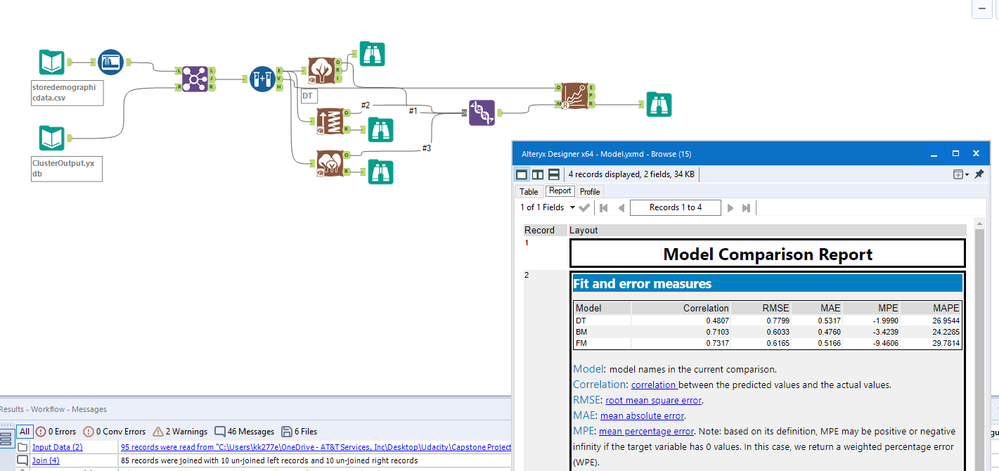
Task: Switch Browse window to stacked pane layout
Action: (x=554, y=174)
